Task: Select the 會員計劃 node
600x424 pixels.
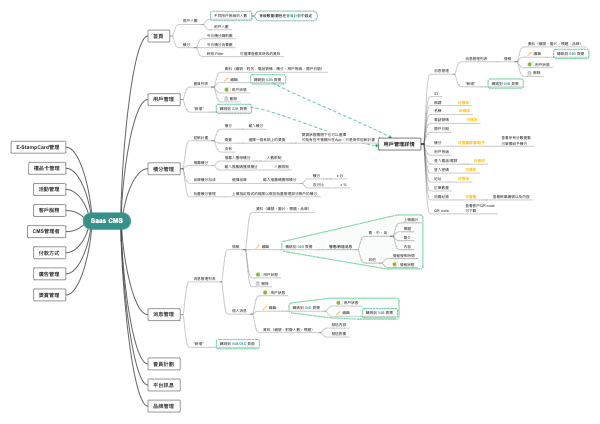Action: click(x=162, y=363)
